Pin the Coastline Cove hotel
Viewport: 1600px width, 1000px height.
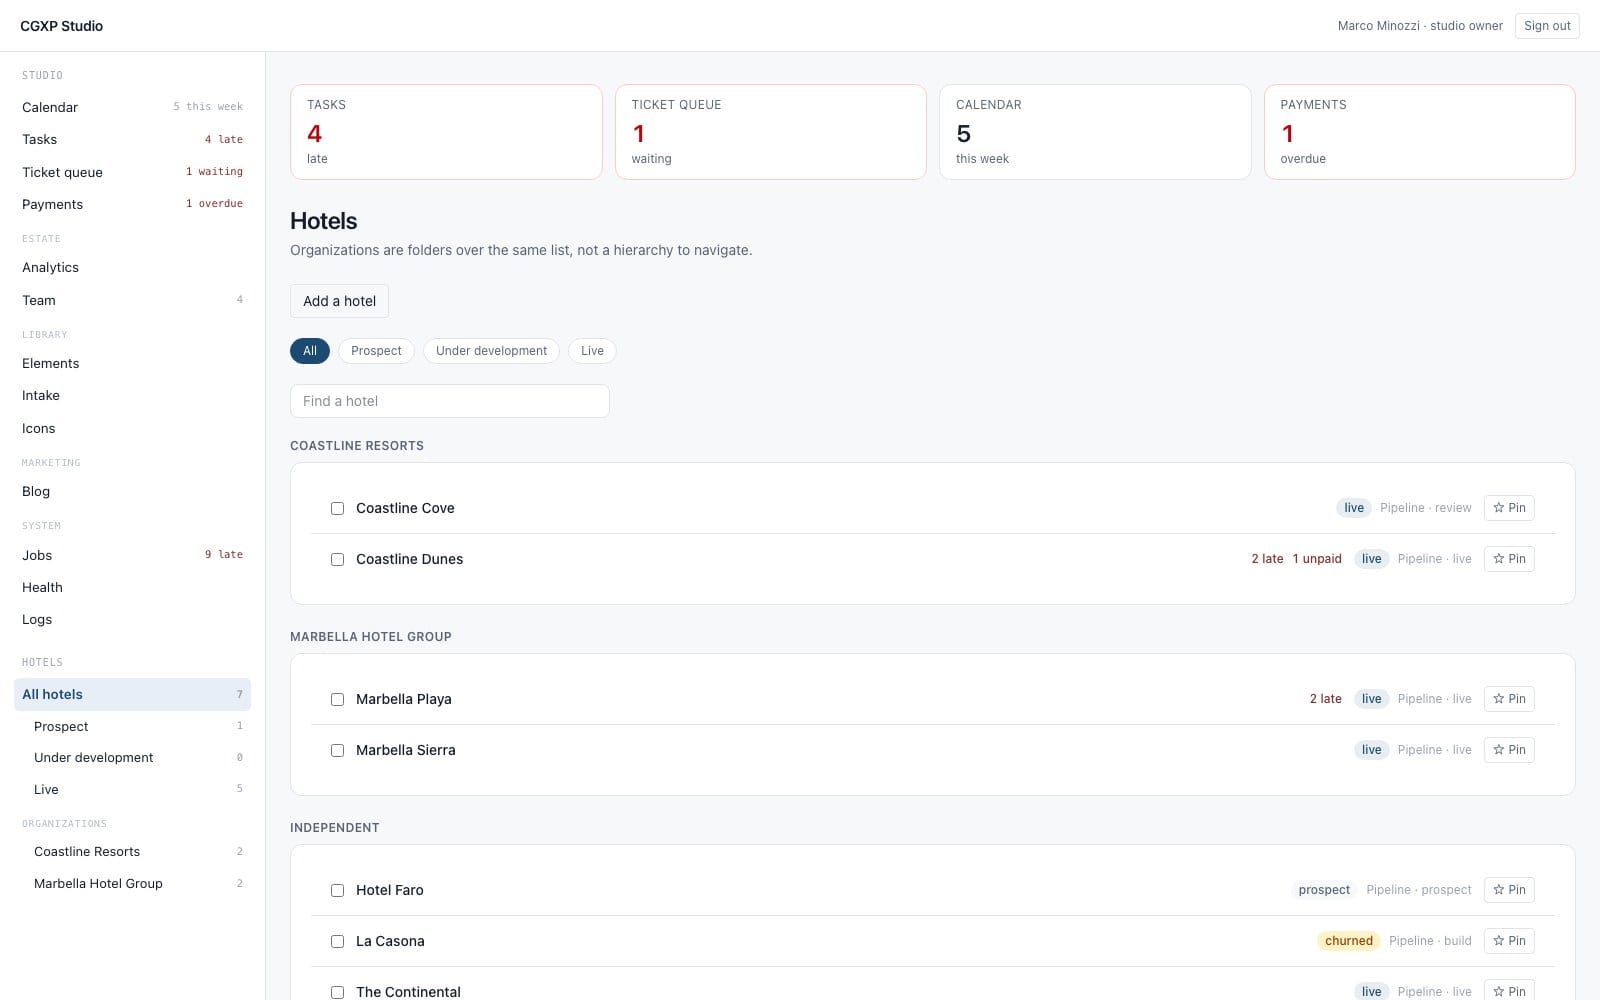pos(1509,508)
